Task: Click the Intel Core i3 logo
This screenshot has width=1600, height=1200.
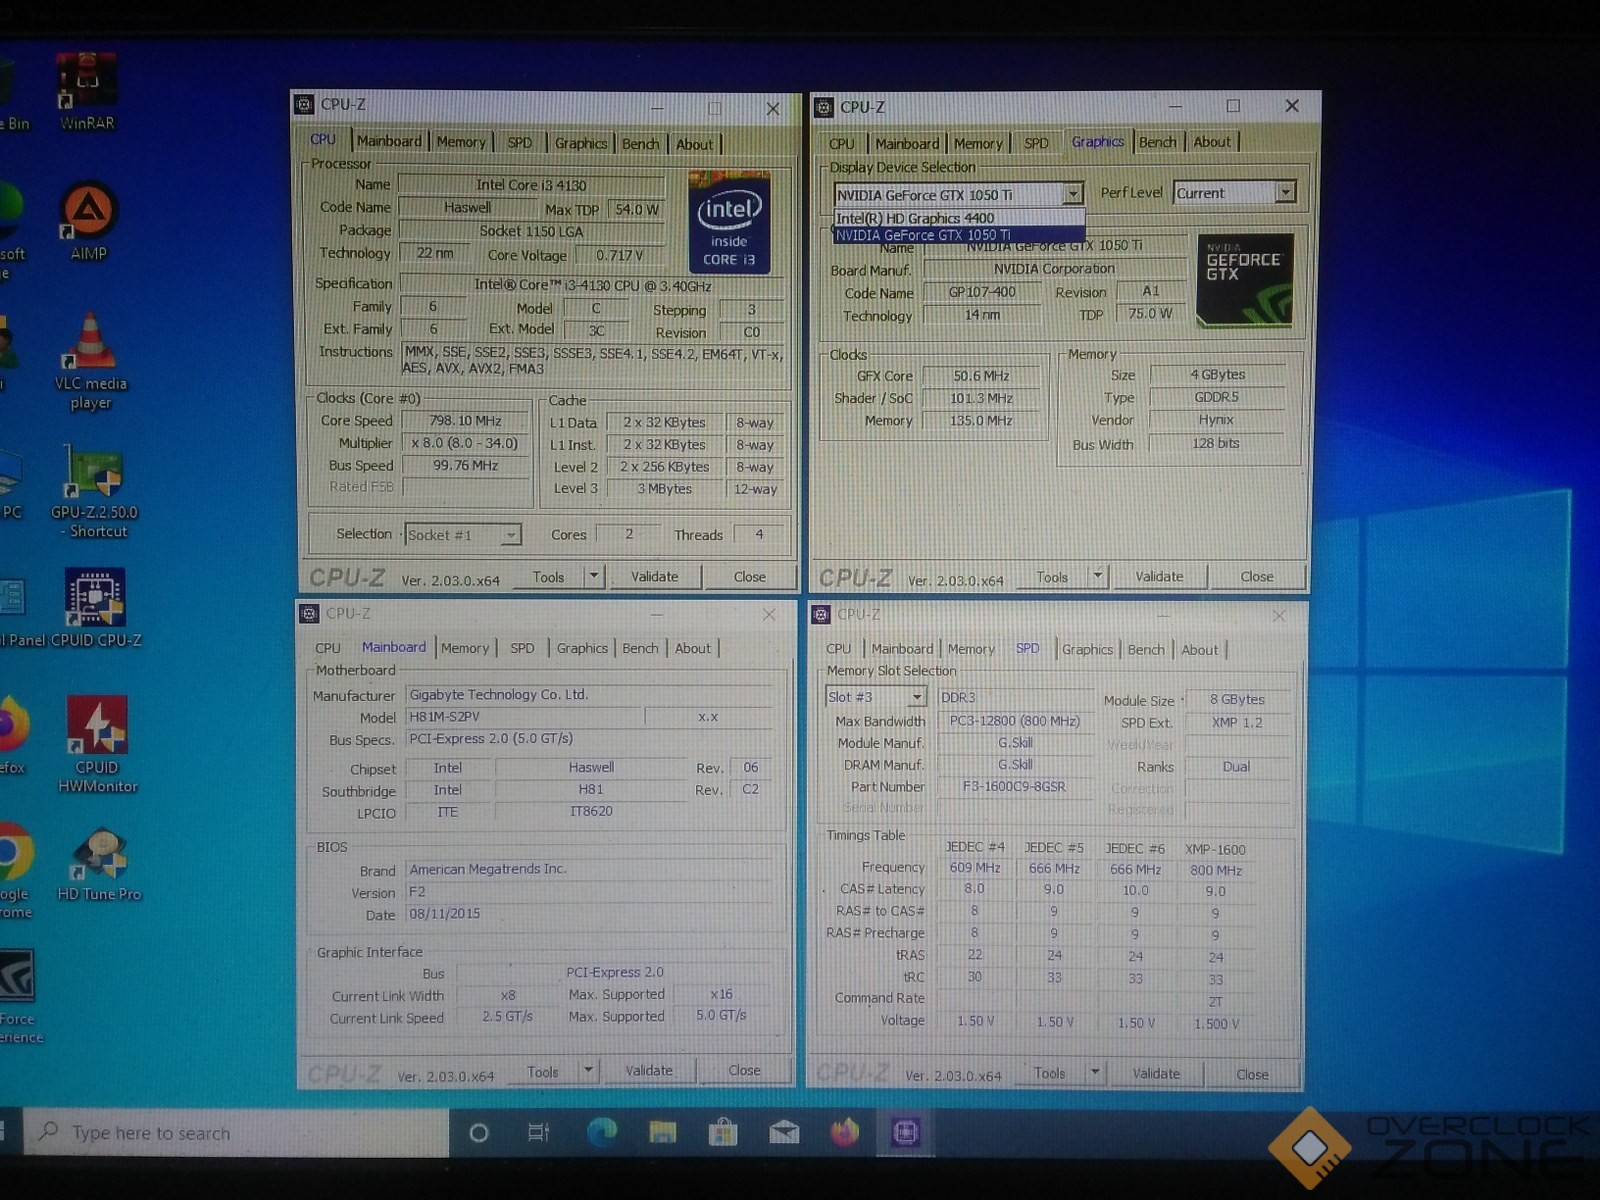Action: pyautogui.click(x=729, y=223)
